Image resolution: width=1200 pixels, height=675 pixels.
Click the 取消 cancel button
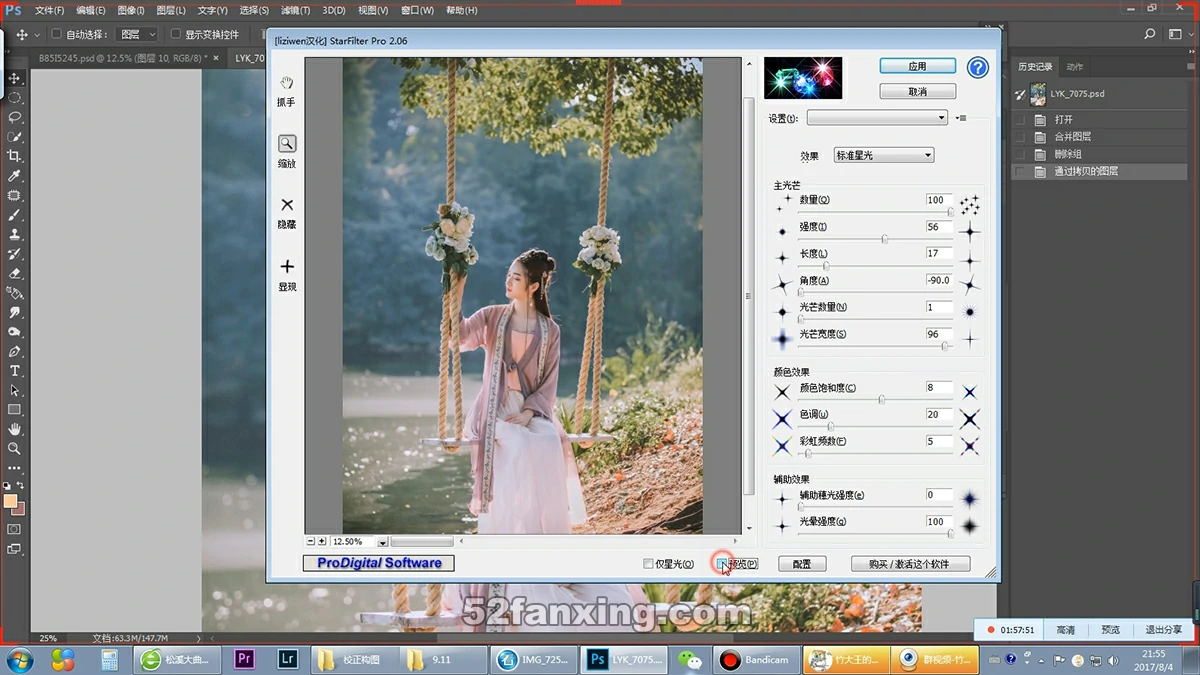click(x=917, y=91)
